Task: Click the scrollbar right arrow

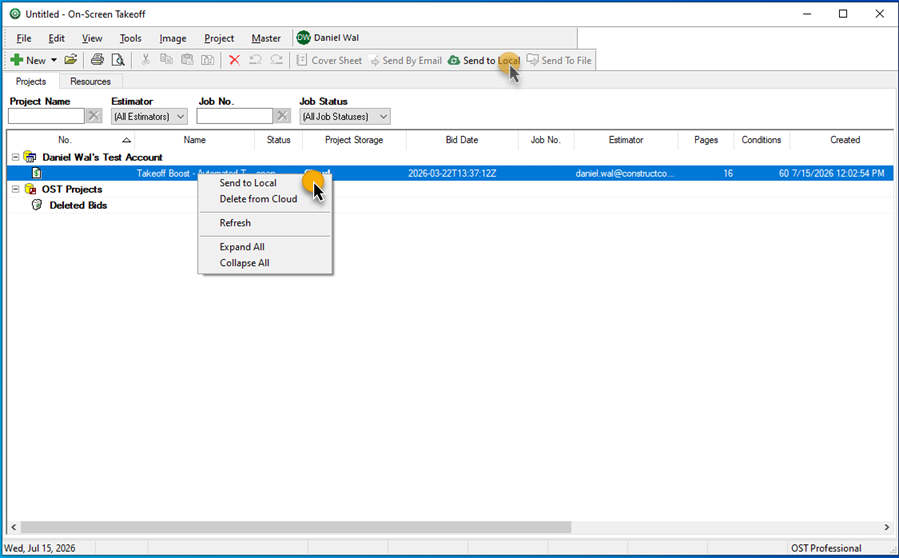Action: 887,527
